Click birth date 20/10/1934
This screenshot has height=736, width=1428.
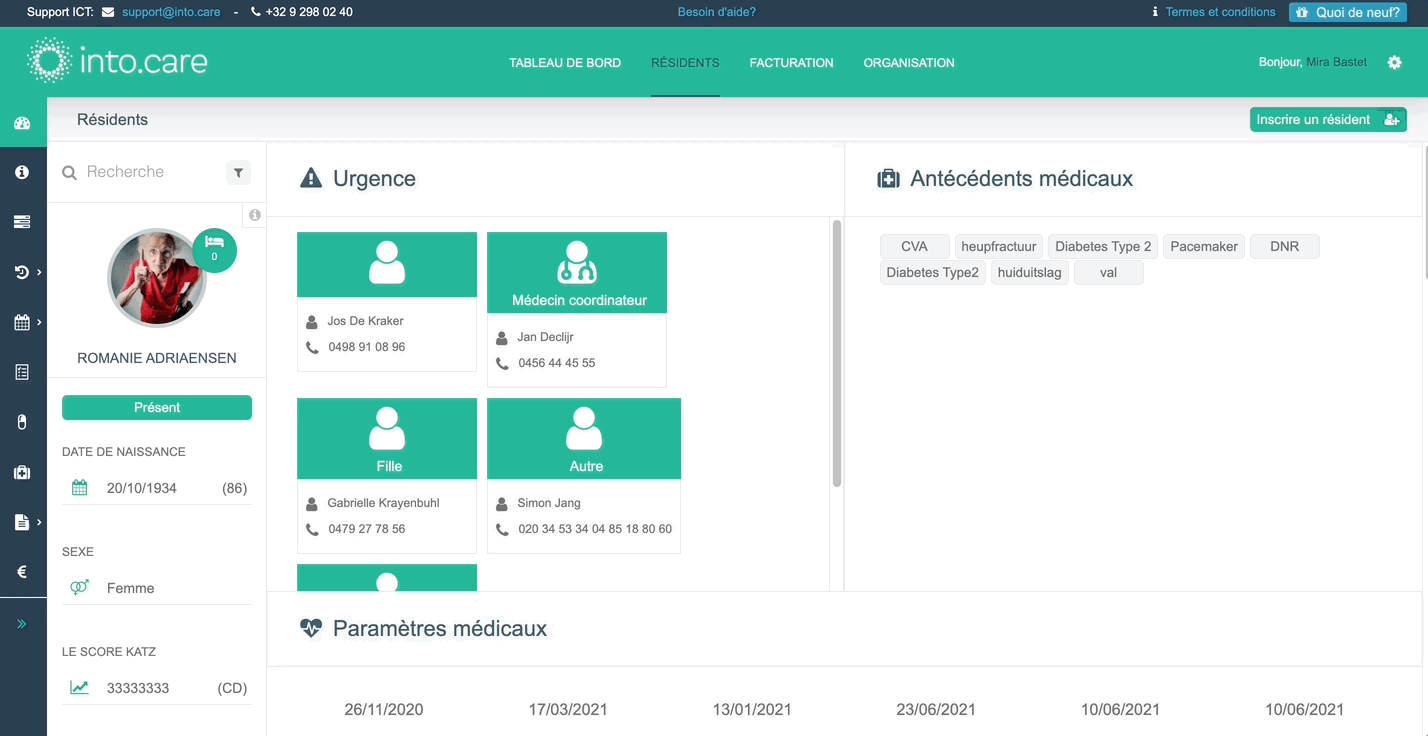143,488
